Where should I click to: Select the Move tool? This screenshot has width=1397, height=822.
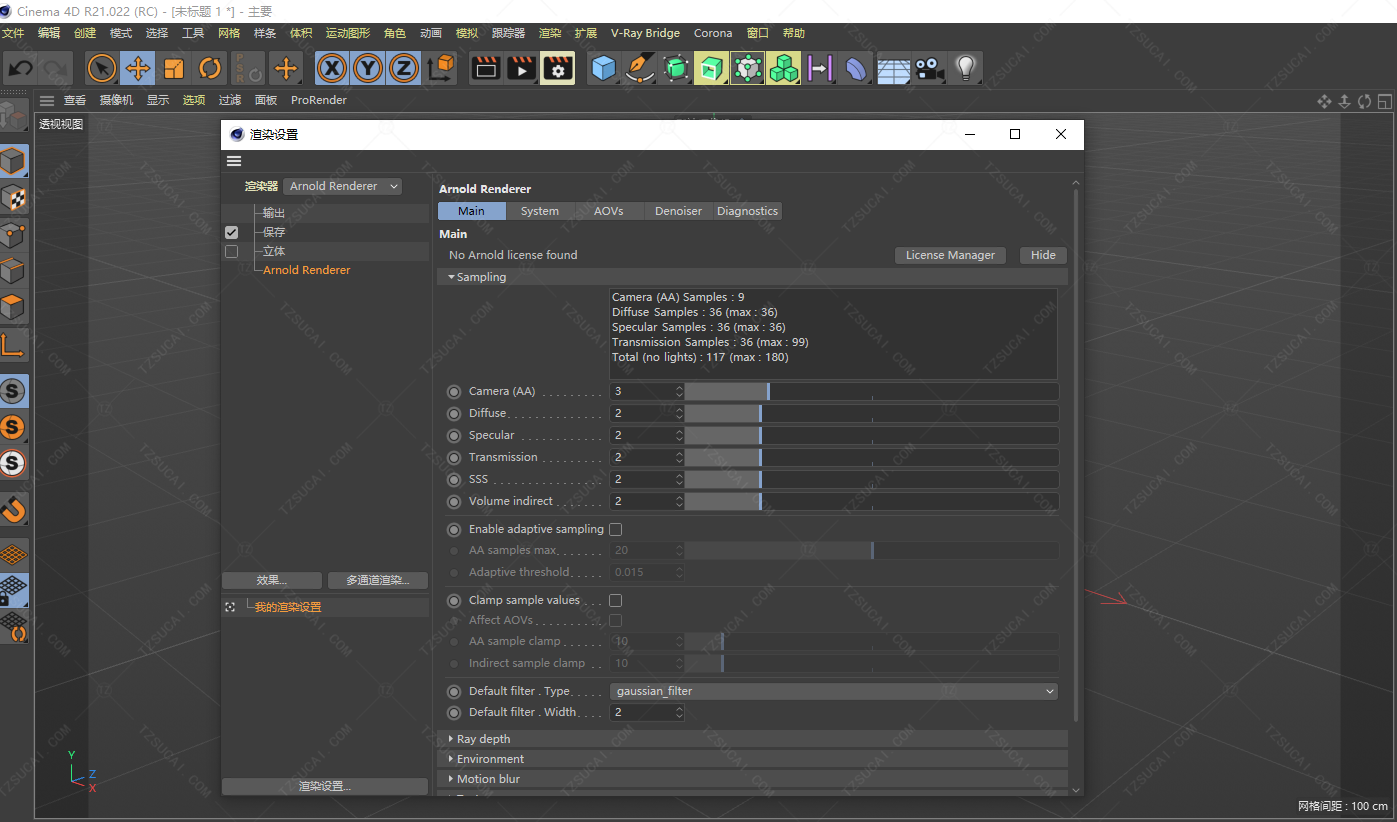(138, 69)
